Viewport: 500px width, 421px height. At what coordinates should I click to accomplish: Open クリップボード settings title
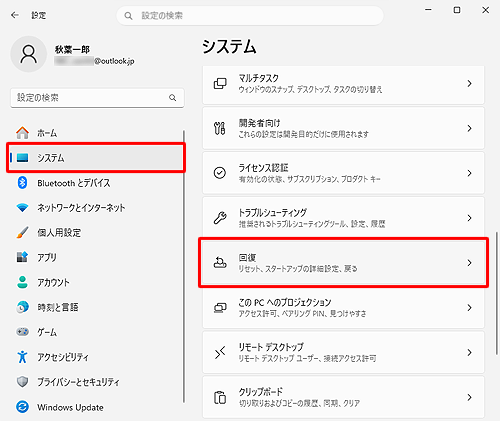pyautogui.click(x=261, y=392)
